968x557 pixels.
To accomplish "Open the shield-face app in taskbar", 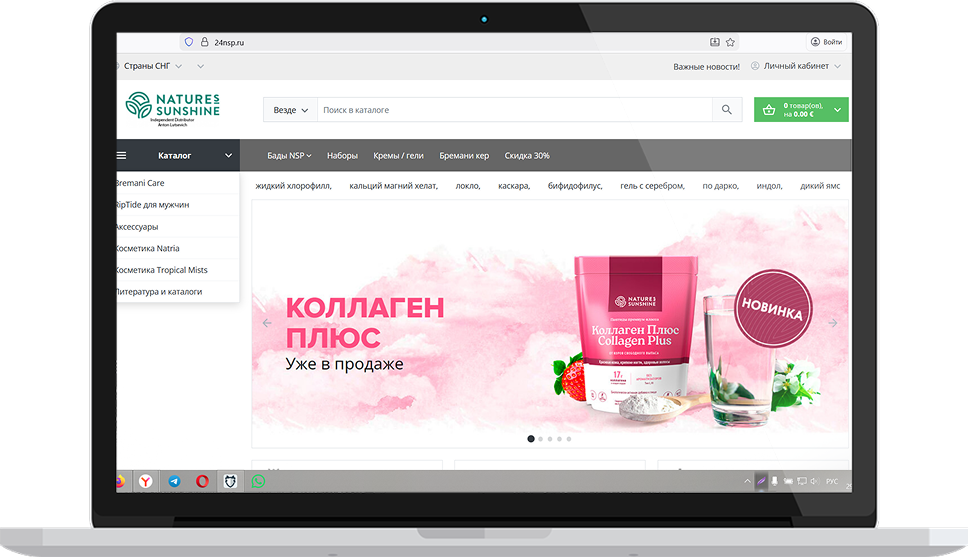I will click(x=230, y=482).
